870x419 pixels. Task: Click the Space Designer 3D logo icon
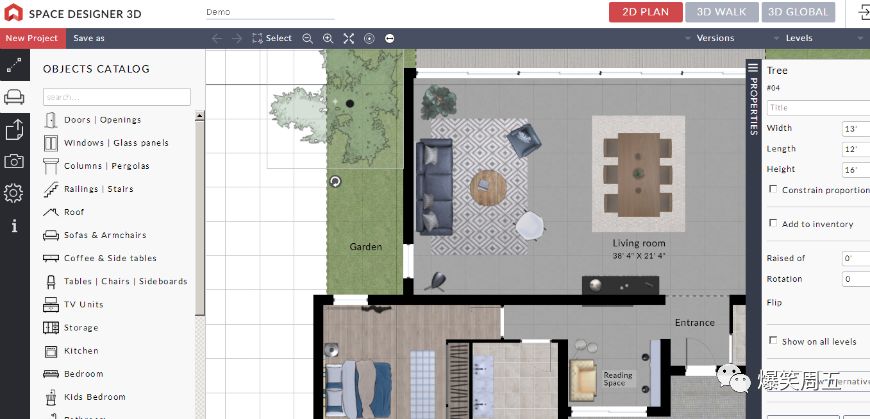pos(13,12)
